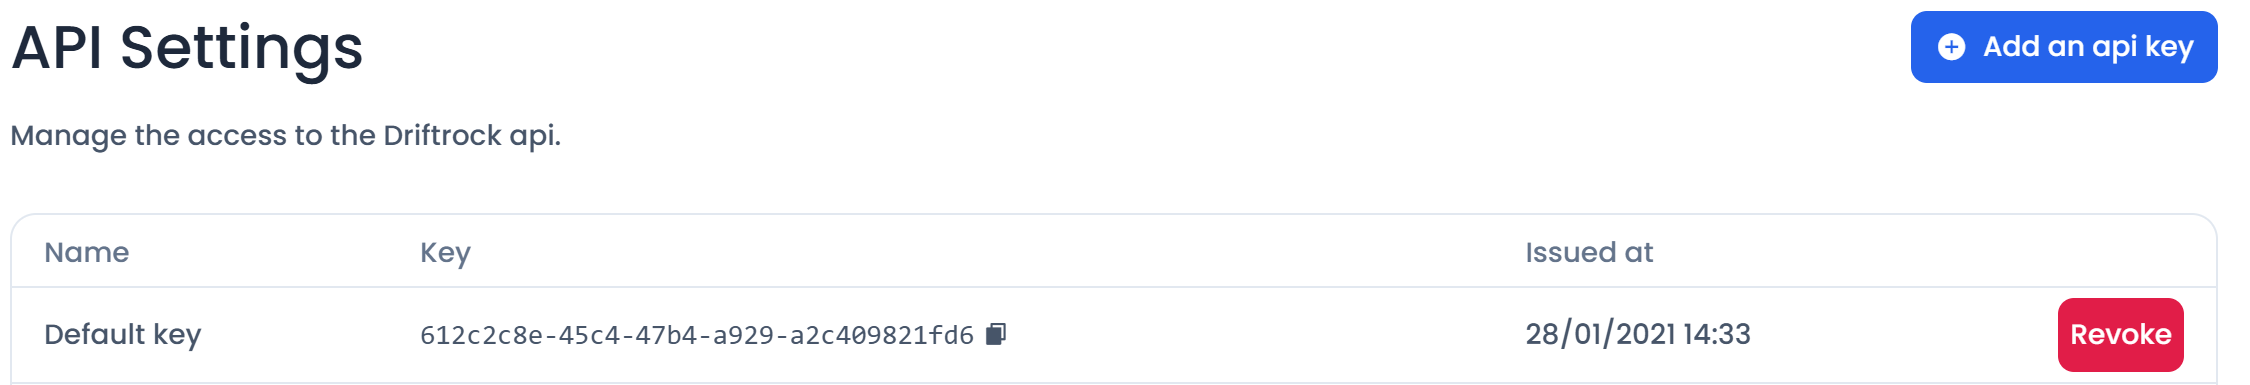Select the key string starting with 612c2c8e
The width and height of the screenshot is (2250, 385).
tap(697, 335)
